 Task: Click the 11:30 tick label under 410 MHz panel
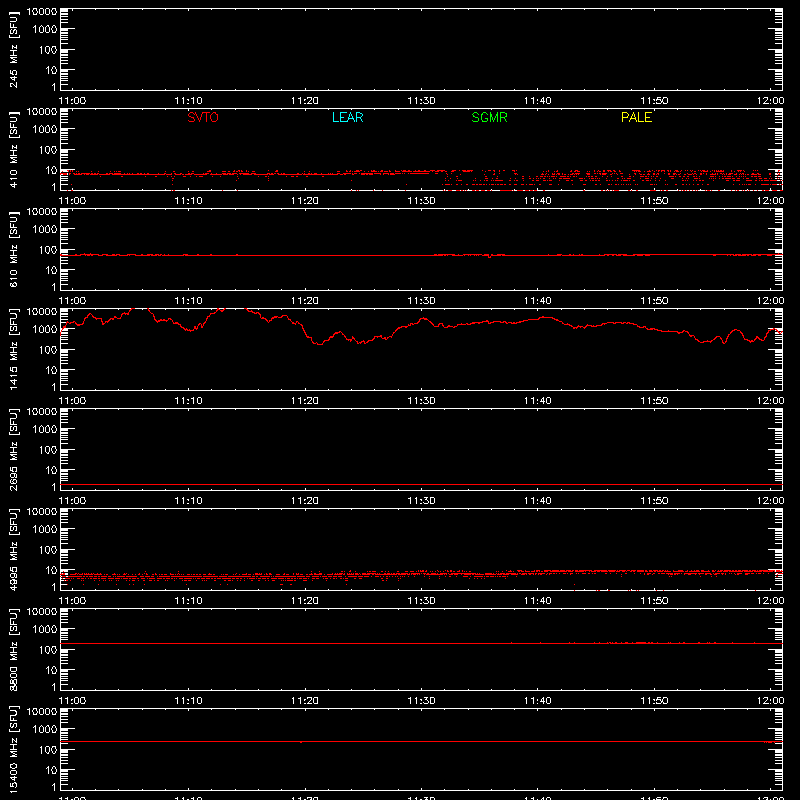pos(421,201)
